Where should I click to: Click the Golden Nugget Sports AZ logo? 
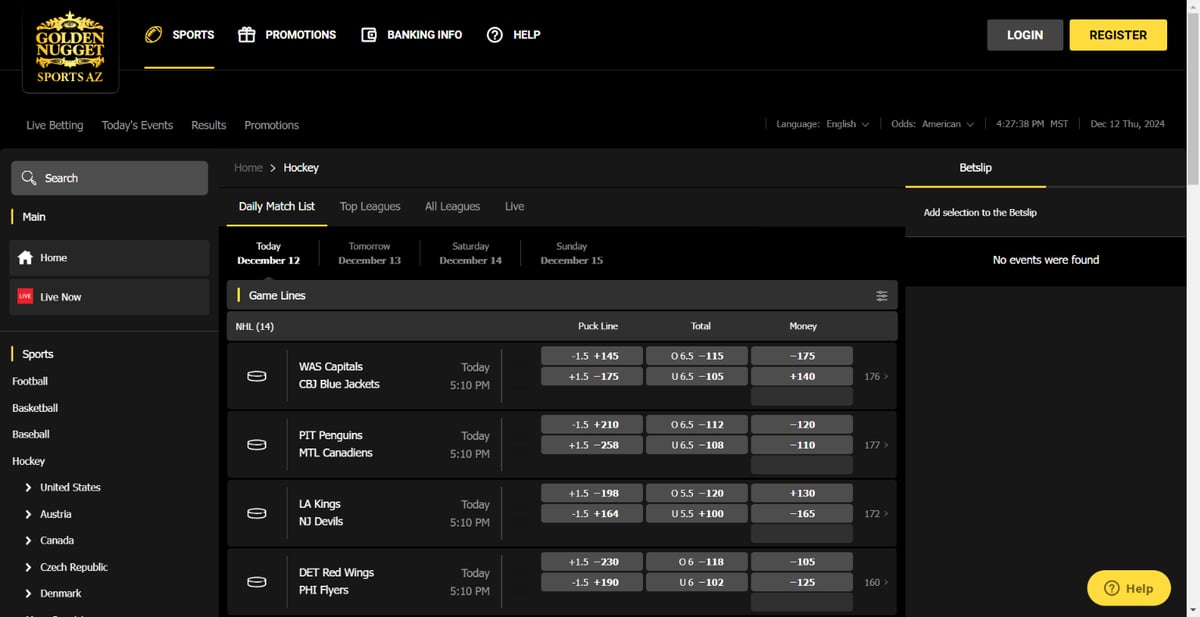pyautogui.click(x=70, y=47)
